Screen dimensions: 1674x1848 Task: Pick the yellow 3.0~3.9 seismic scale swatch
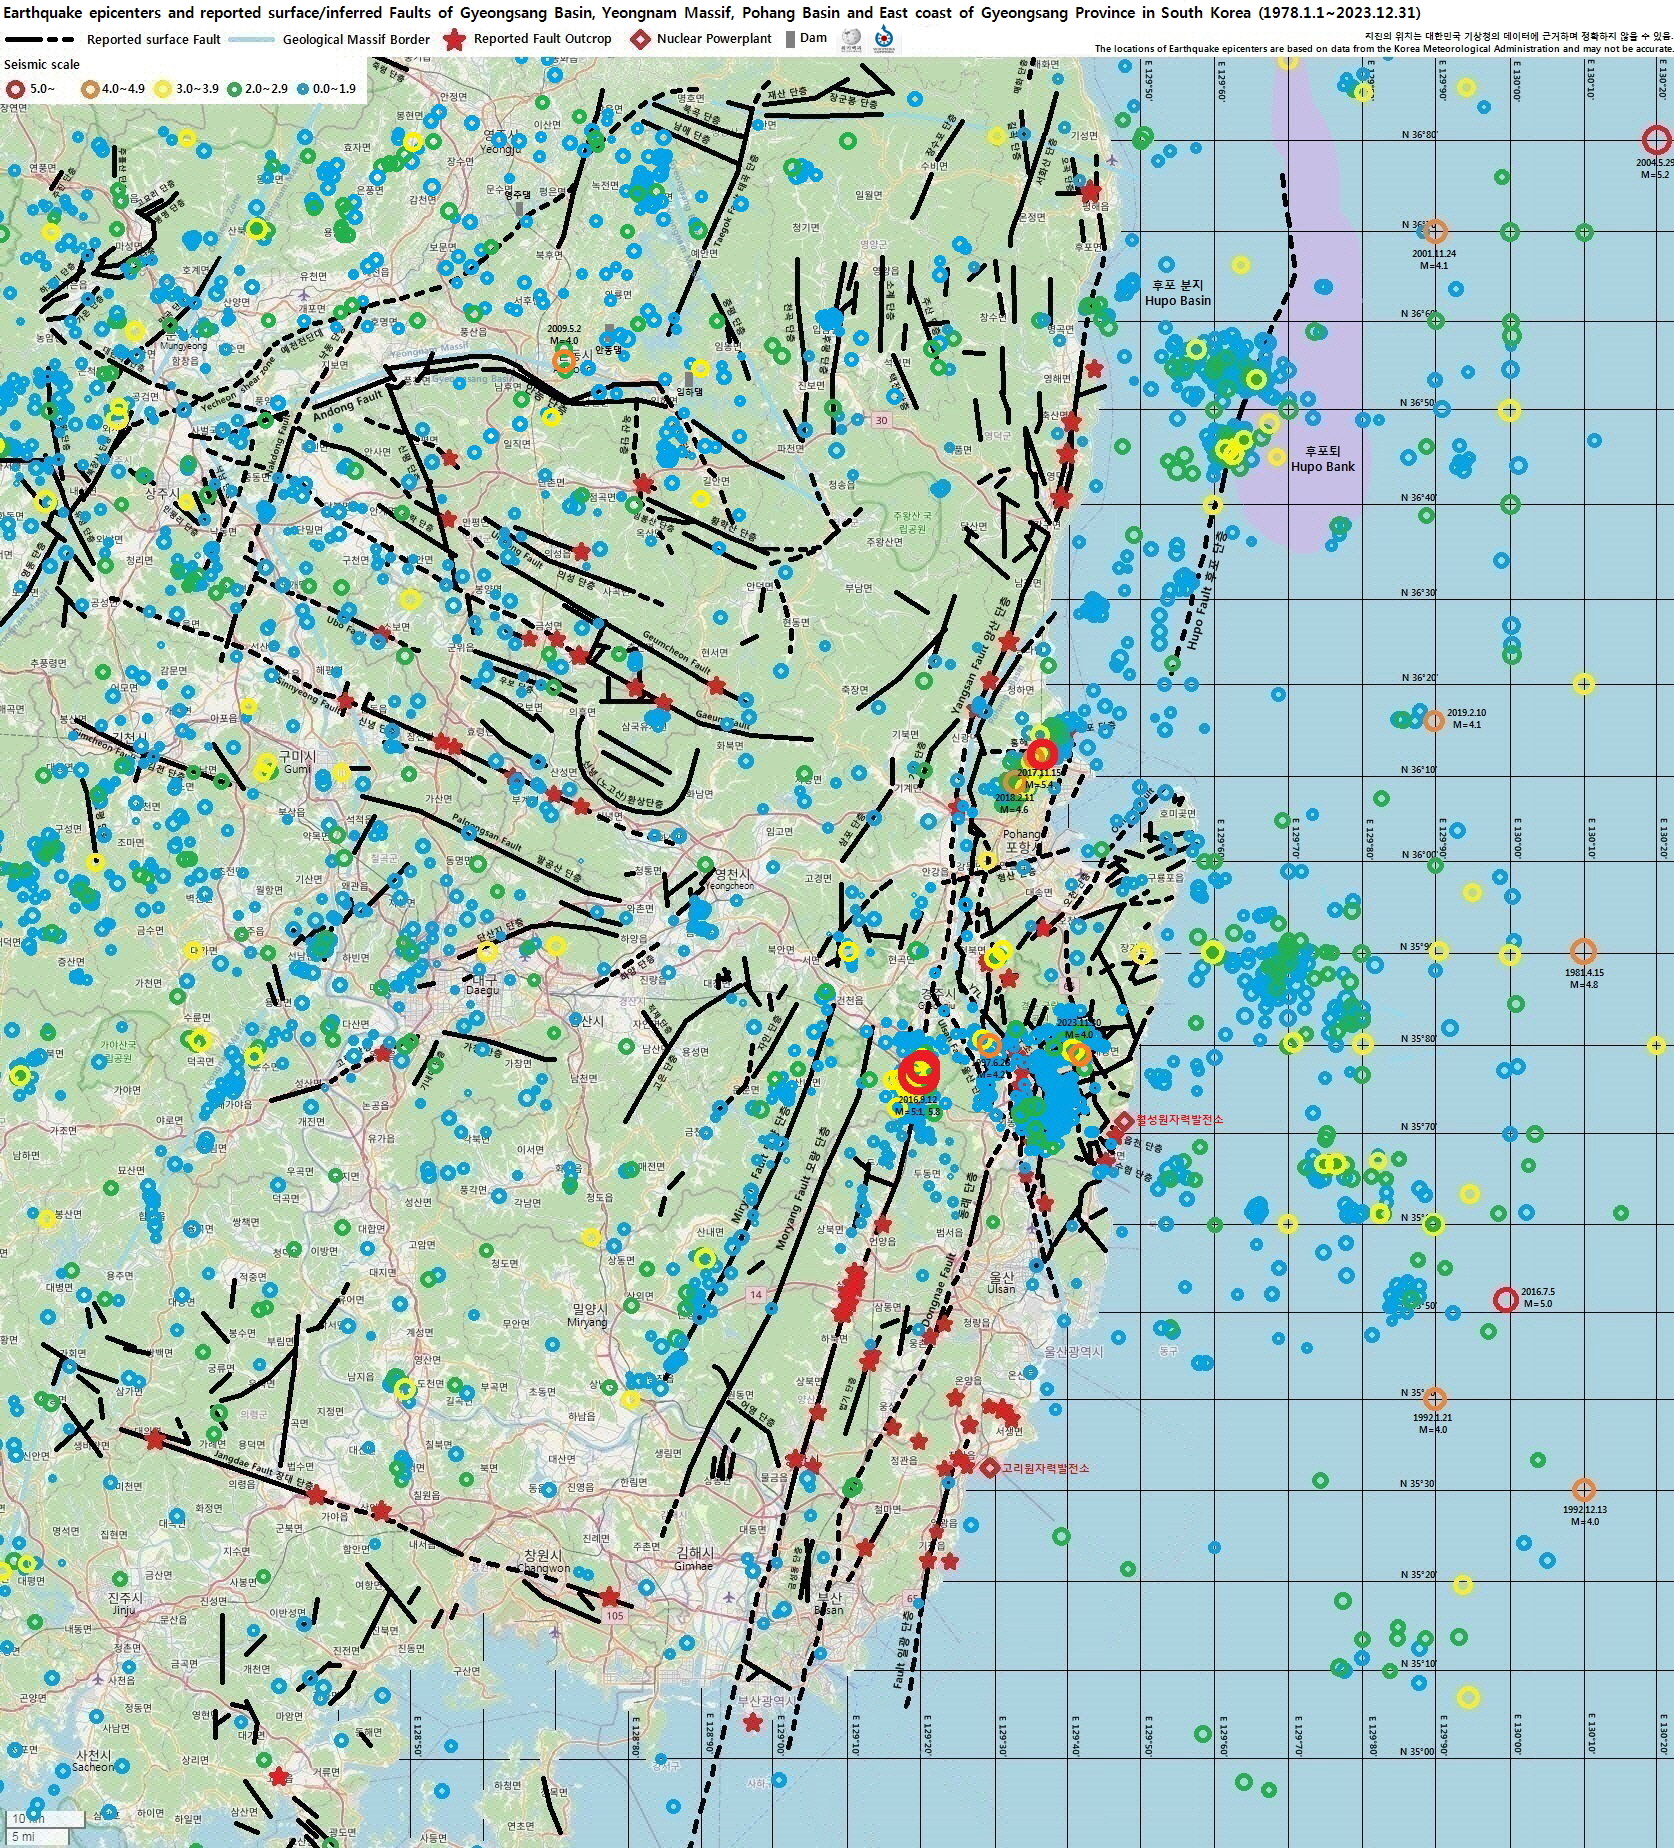tap(163, 89)
